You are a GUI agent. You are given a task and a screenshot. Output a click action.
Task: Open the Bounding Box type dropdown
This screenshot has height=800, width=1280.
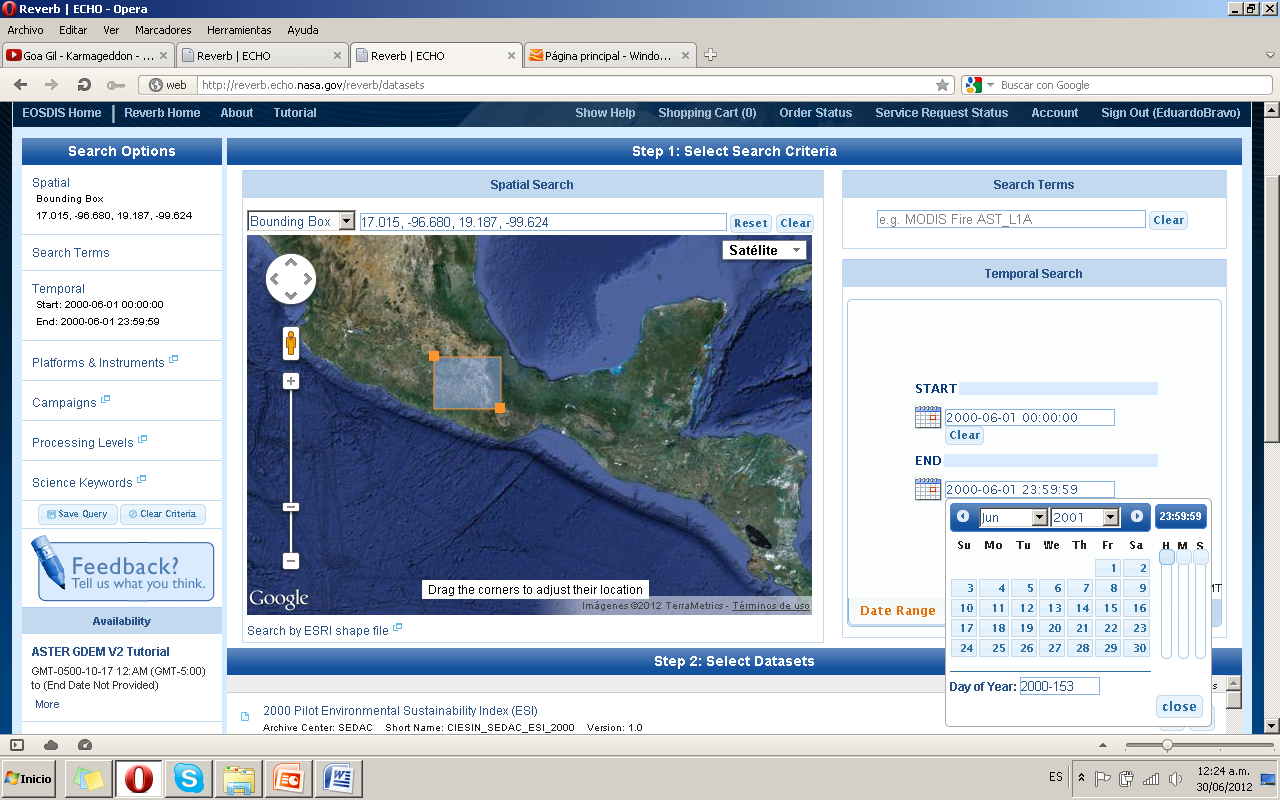[301, 221]
